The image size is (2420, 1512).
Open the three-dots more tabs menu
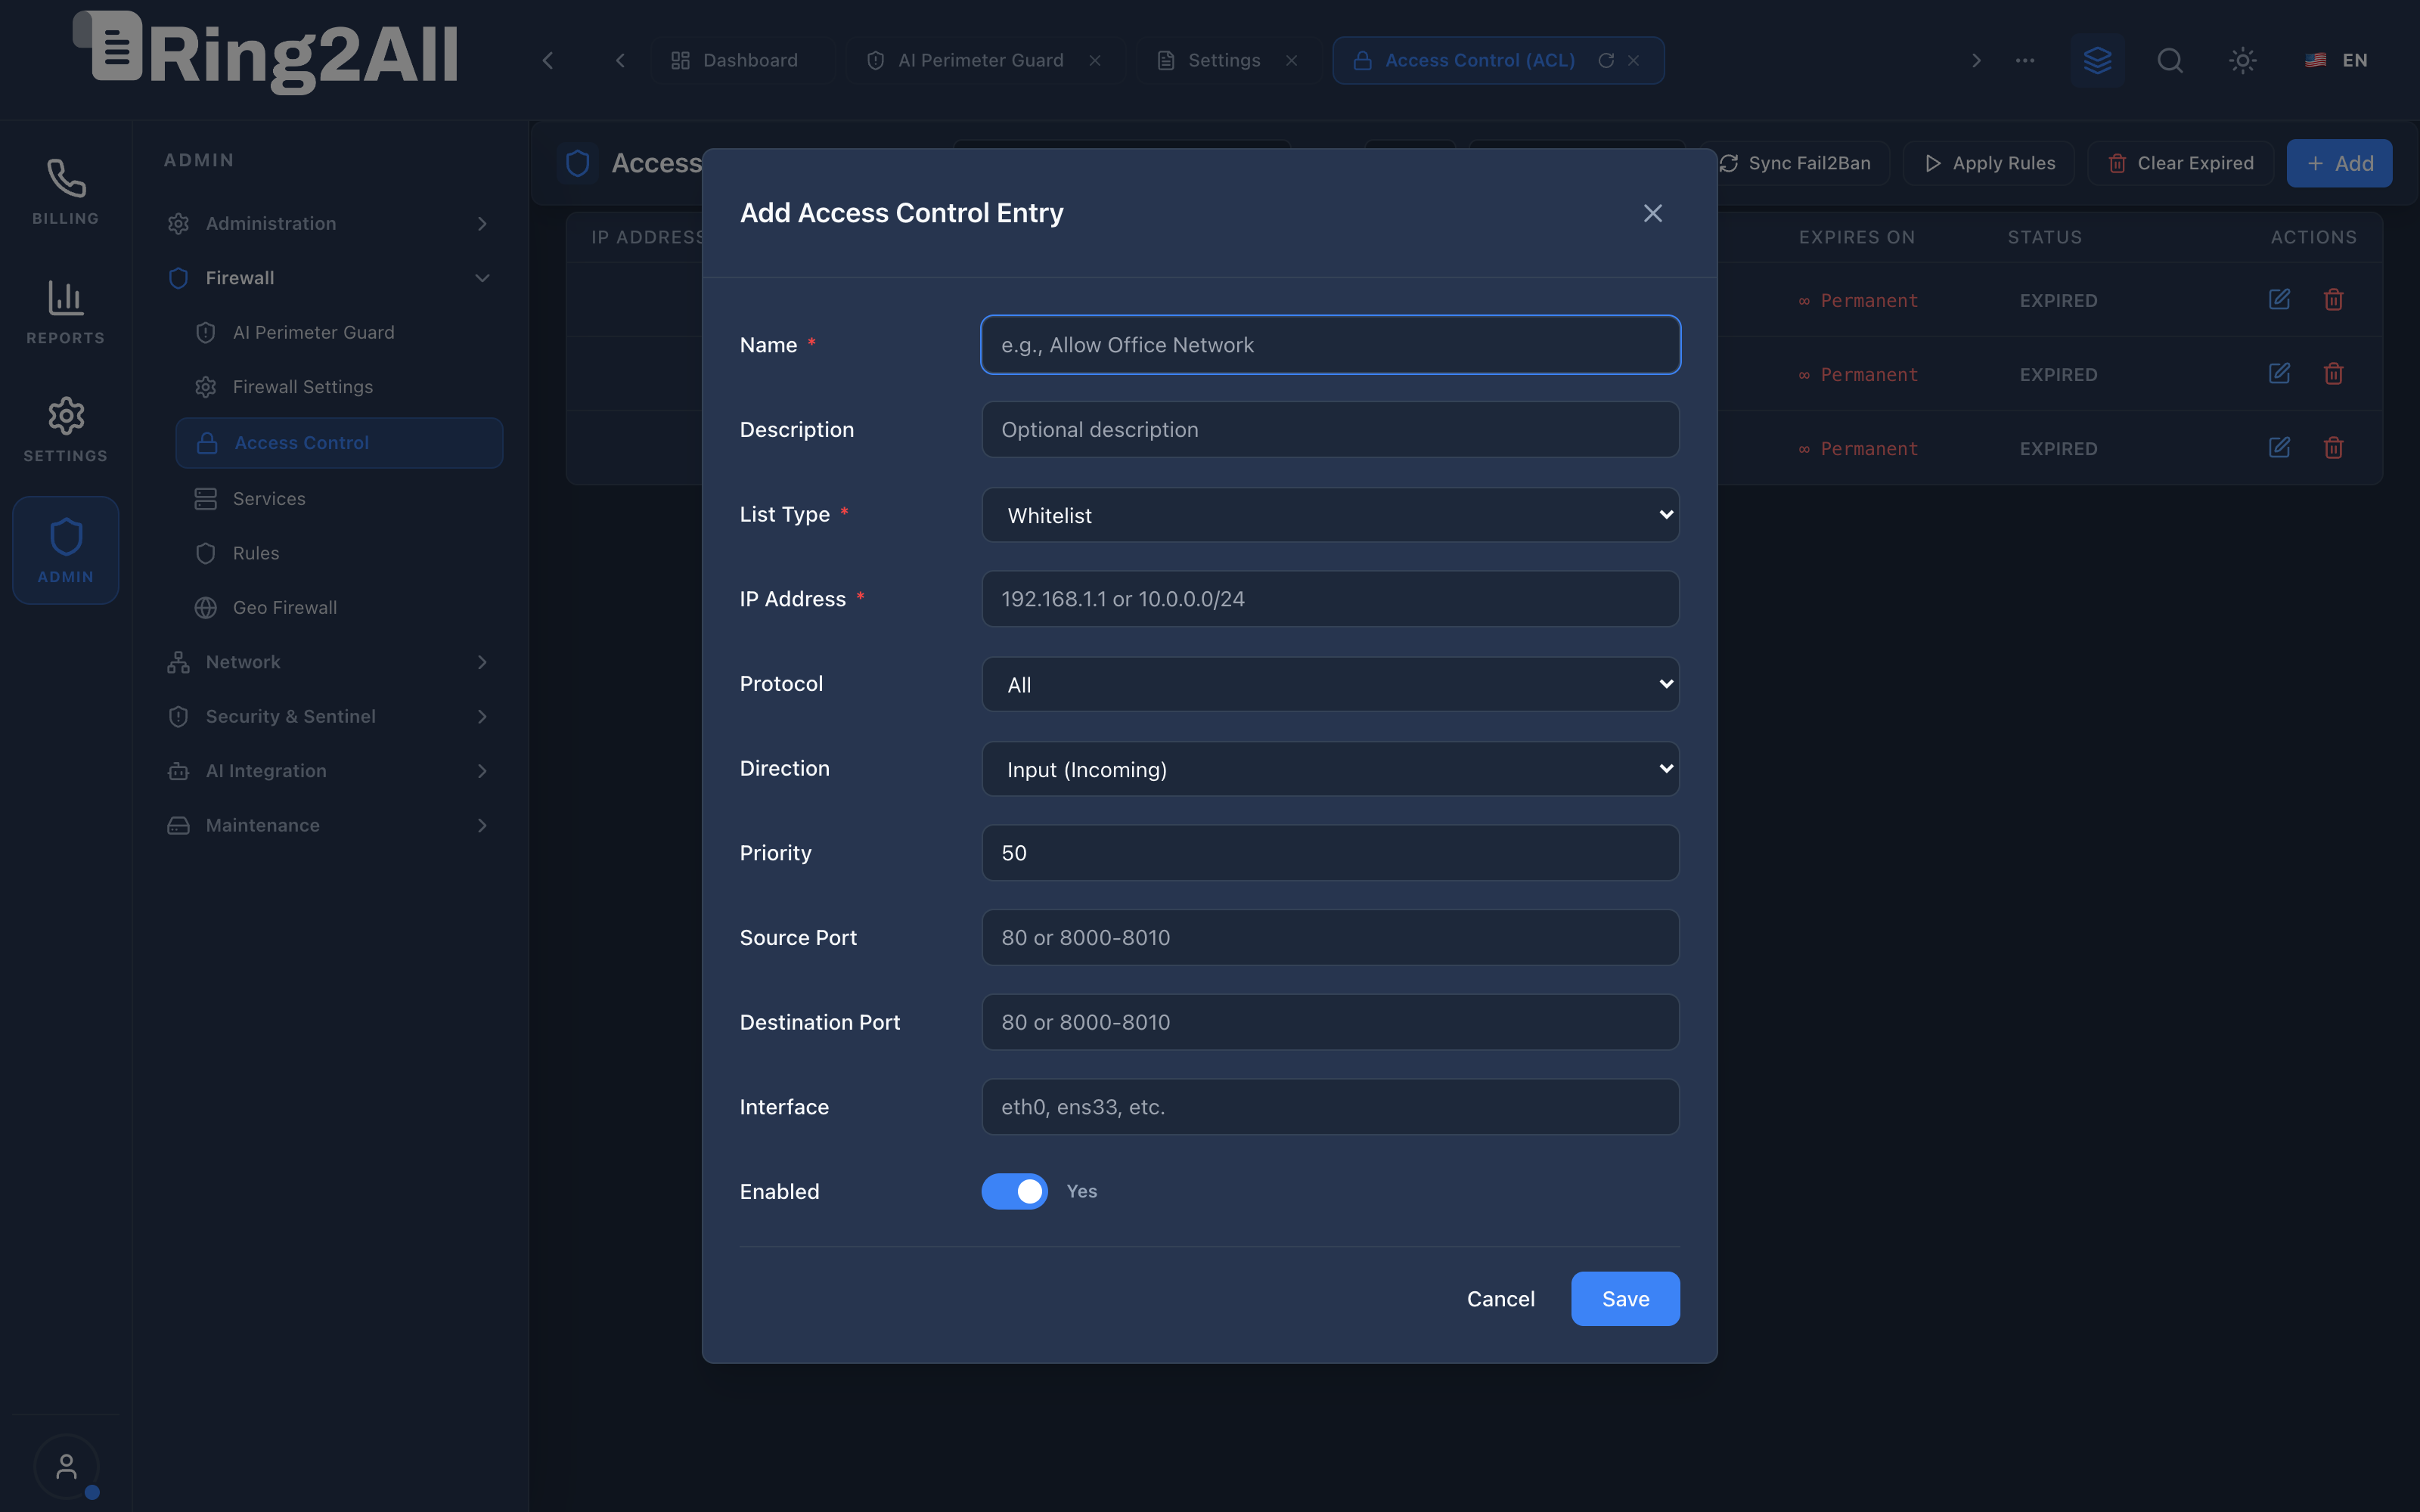(x=2025, y=60)
